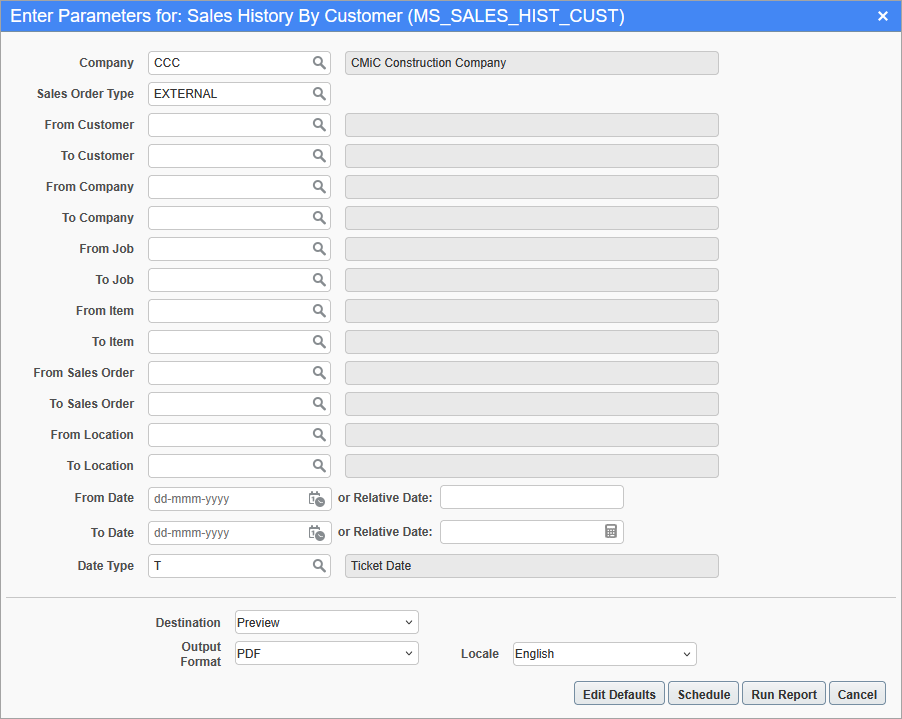Screen dimensions: 902x719
Task: Open lookup for Sales Order Type
Action: 319,94
